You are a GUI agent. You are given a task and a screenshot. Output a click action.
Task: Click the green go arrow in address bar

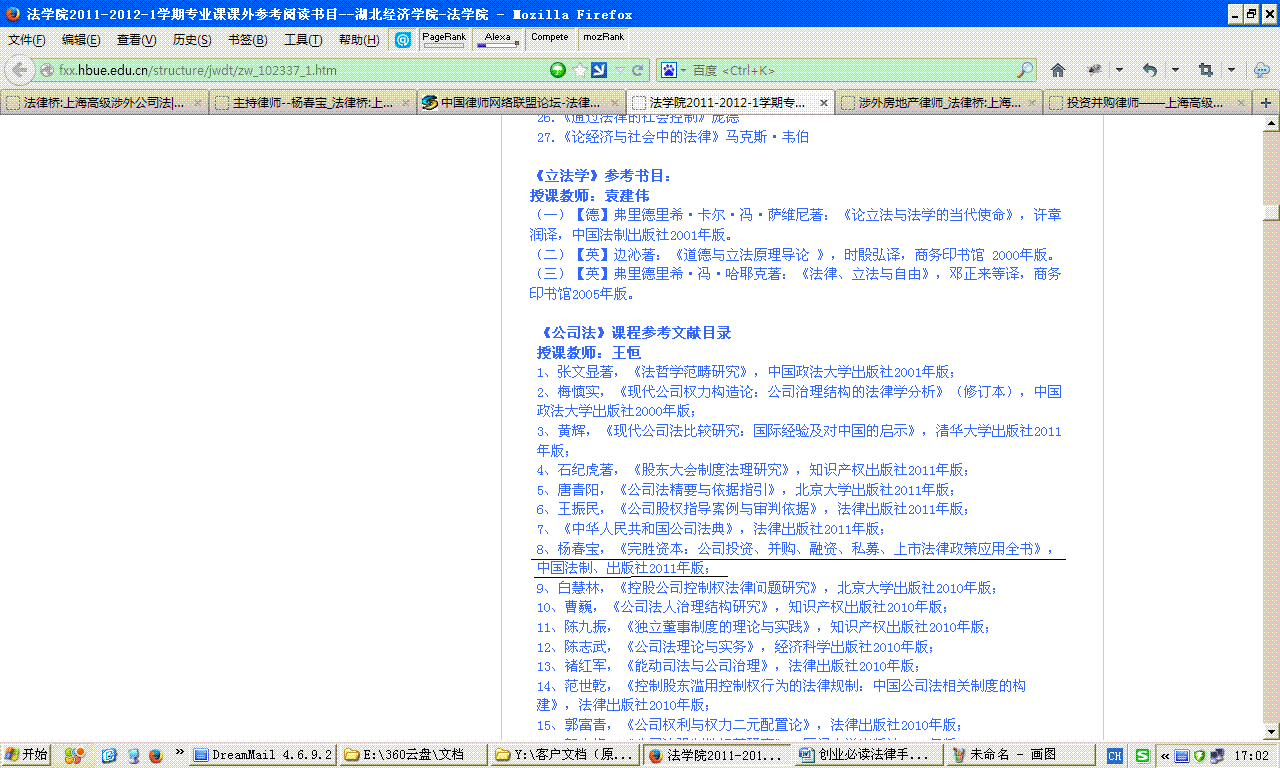[x=558, y=70]
